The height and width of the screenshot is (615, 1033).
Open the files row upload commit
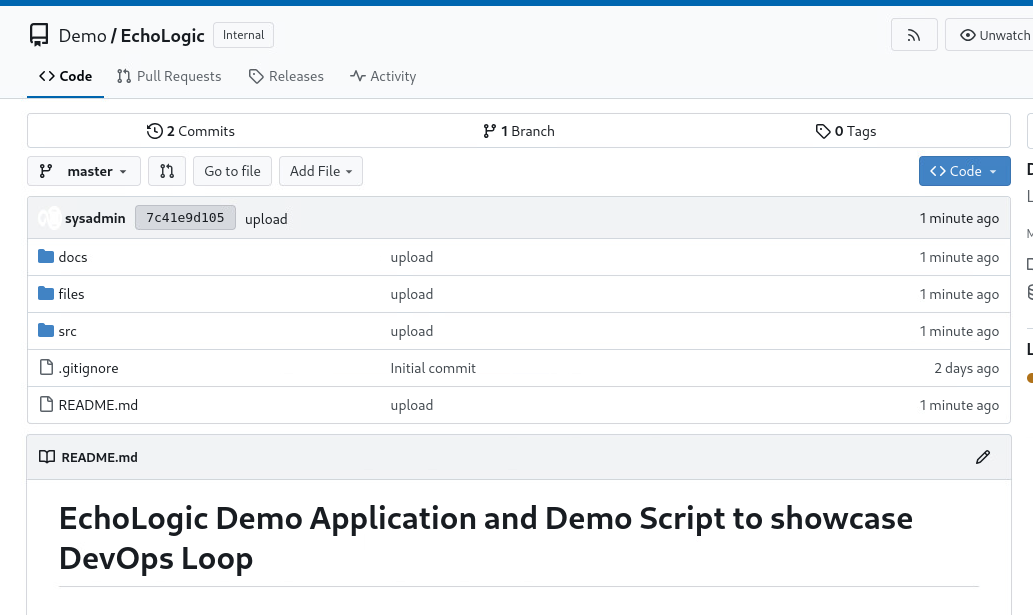pos(412,294)
